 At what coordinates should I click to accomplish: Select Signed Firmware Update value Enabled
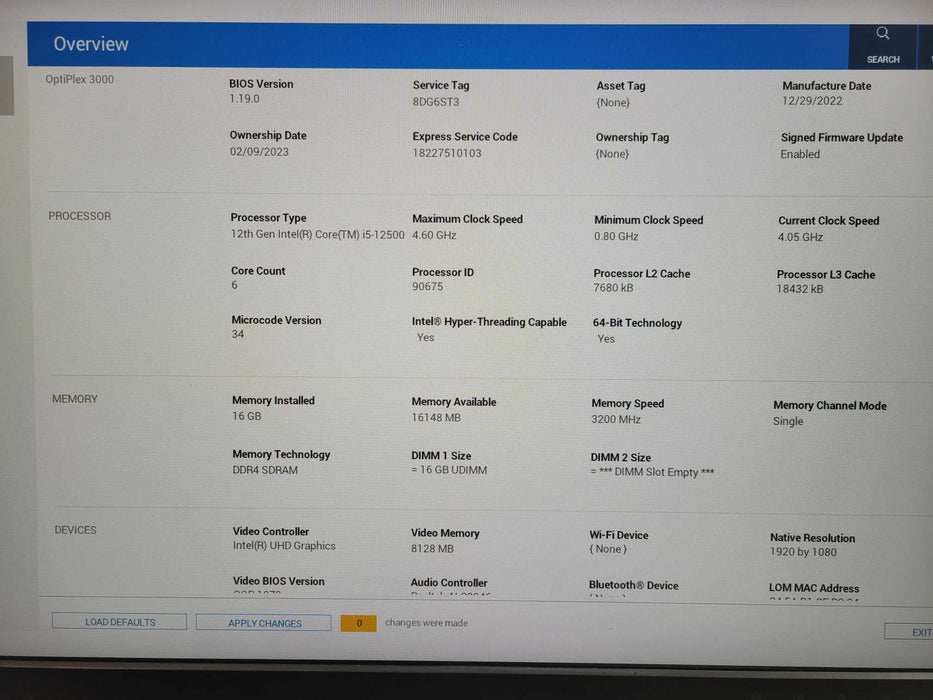pos(800,154)
